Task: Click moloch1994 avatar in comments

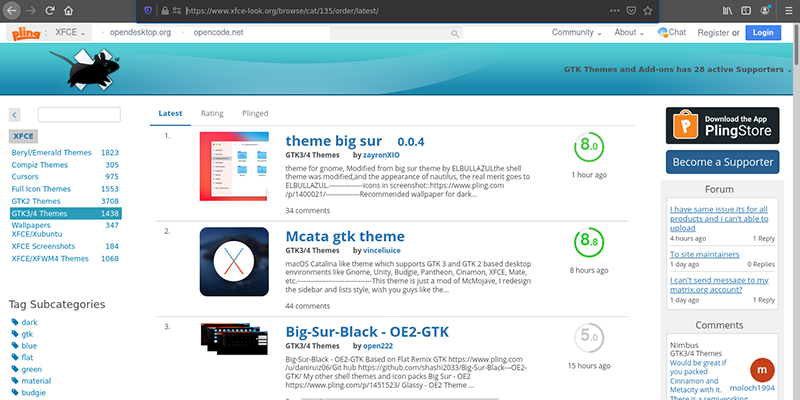Action: [x=762, y=370]
